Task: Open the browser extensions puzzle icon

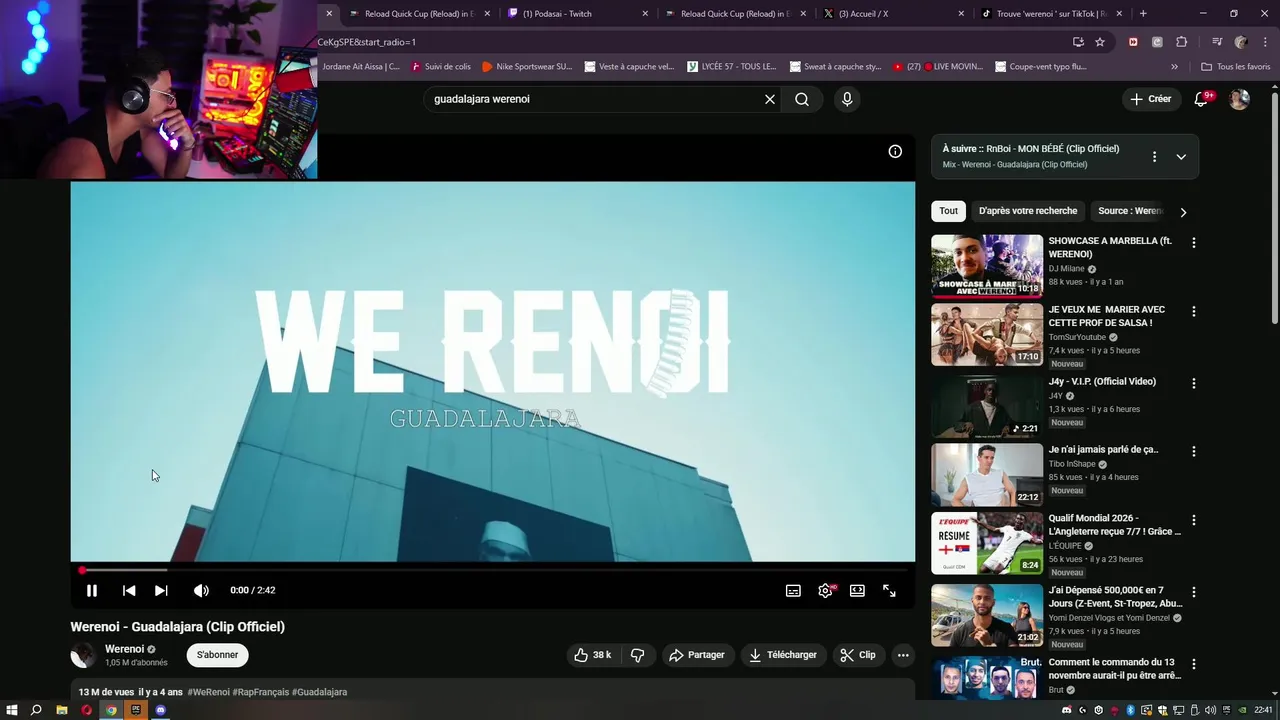Action: [x=1181, y=42]
